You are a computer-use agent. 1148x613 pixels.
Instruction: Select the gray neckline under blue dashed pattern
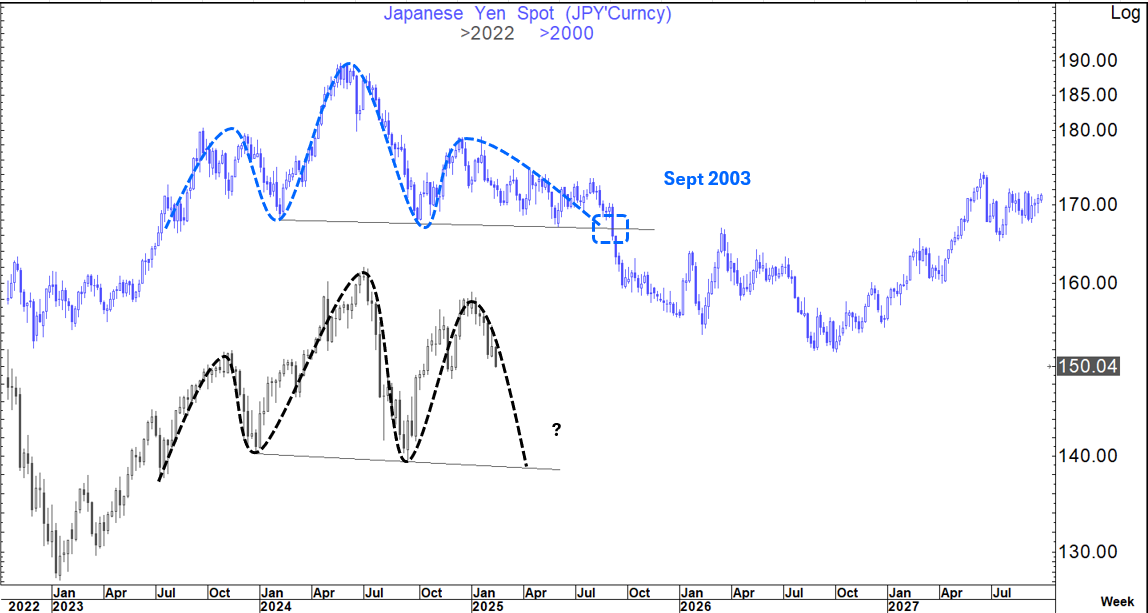coord(500,226)
